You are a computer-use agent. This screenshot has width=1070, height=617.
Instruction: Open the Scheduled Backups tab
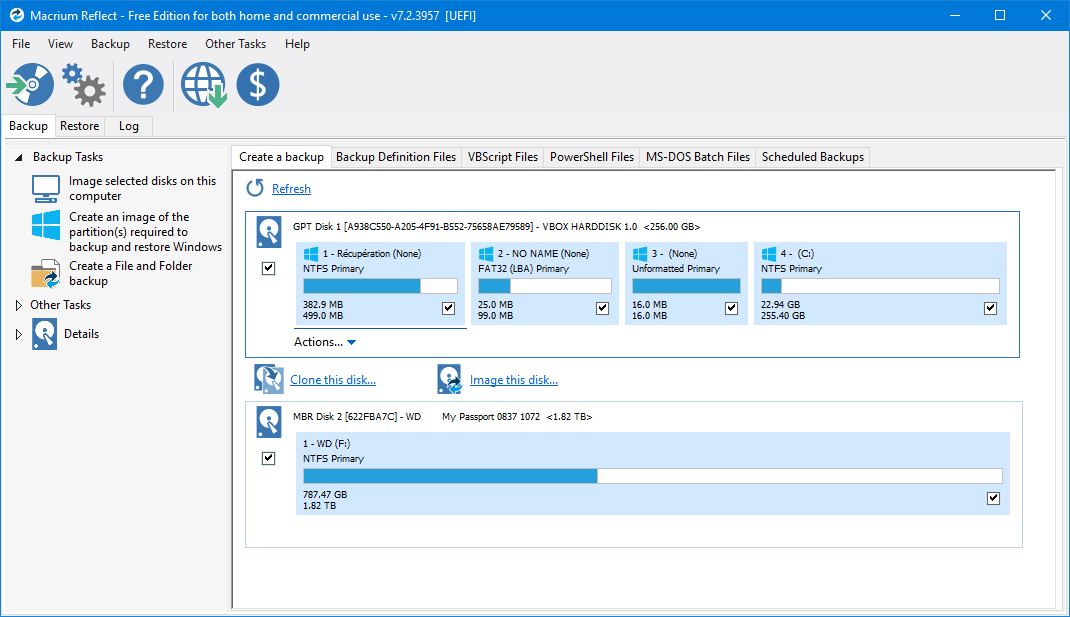(813, 157)
